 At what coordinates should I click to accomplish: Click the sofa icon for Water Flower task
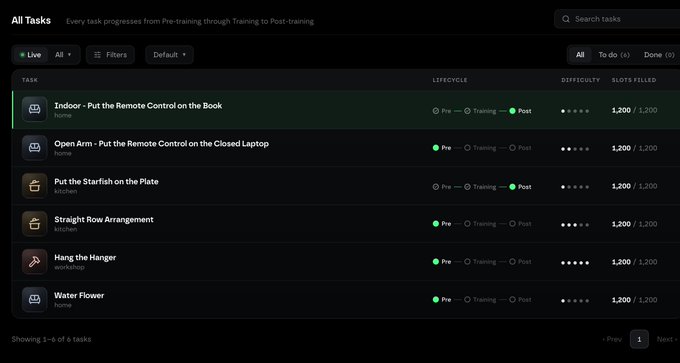tap(35, 299)
